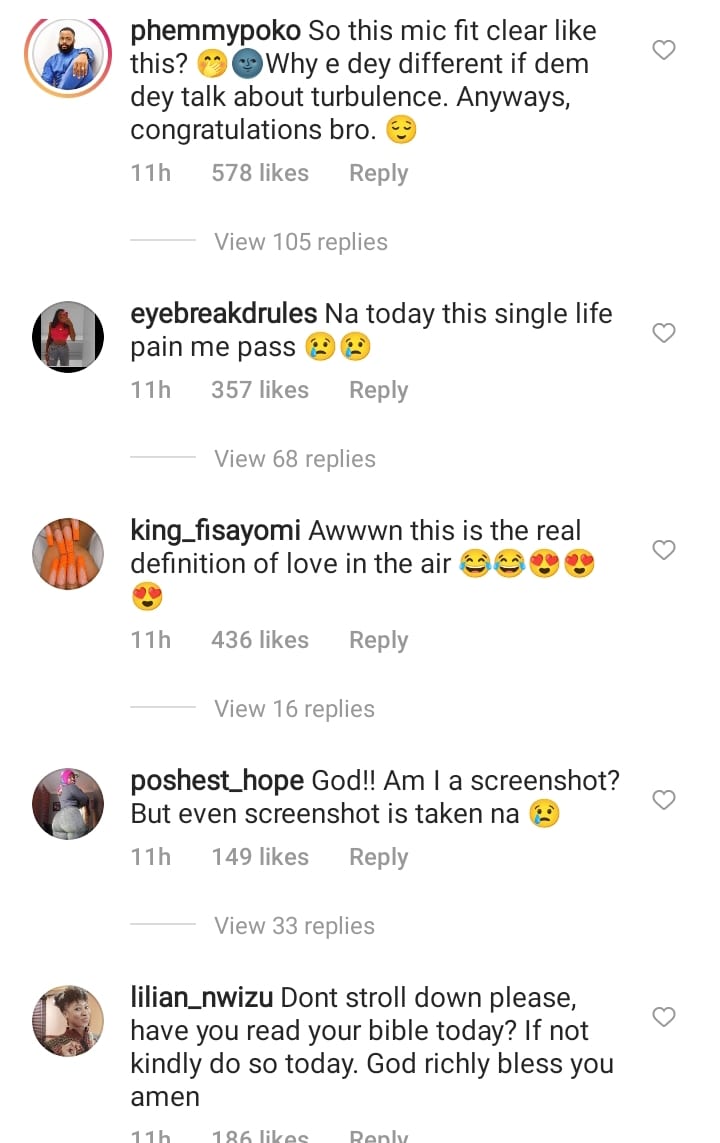The width and height of the screenshot is (720, 1143).
Task: Like phemmypoko's comment with the heart
Action: pos(664,49)
